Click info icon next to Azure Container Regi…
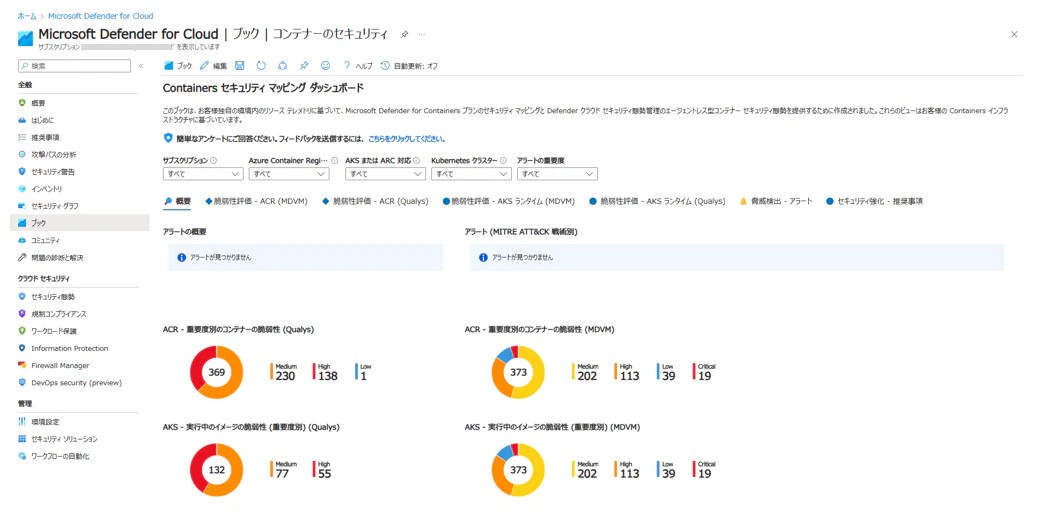Screen dimensions: 1046x528 (x=335, y=161)
